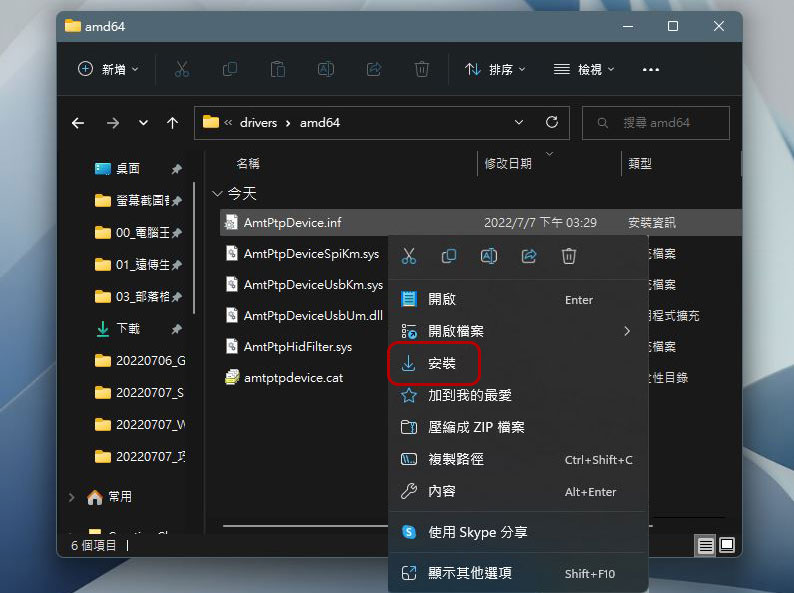Screen dimensions: 794x593
Task: Click the amd64 breadcrumb in address bar
Action: coord(320,123)
